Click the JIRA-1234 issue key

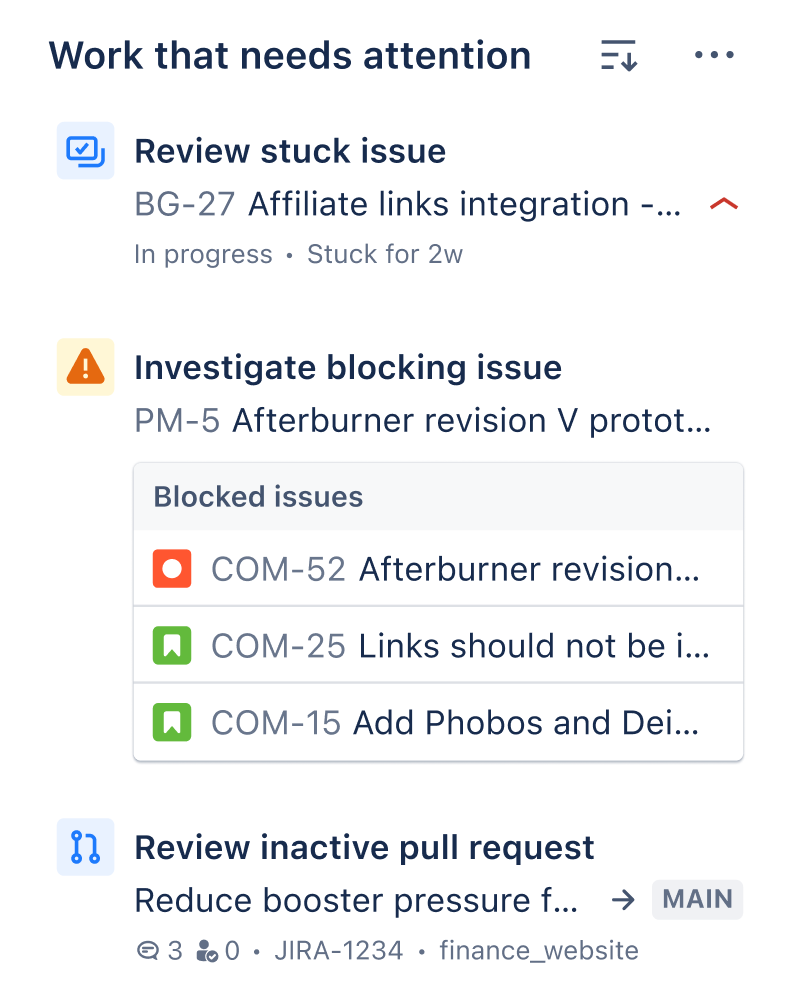pyautogui.click(x=340, y=950)
